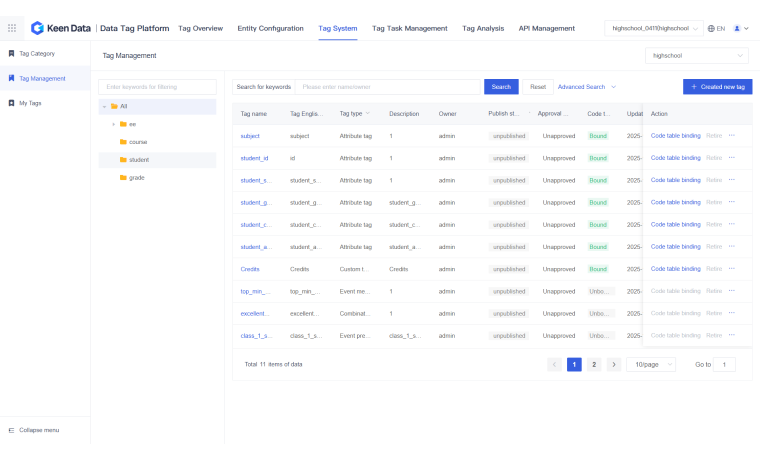This screenshot has width=760, height=460.
Task: Open the app grid launcher icon
Action: click(x=12, y=28)
